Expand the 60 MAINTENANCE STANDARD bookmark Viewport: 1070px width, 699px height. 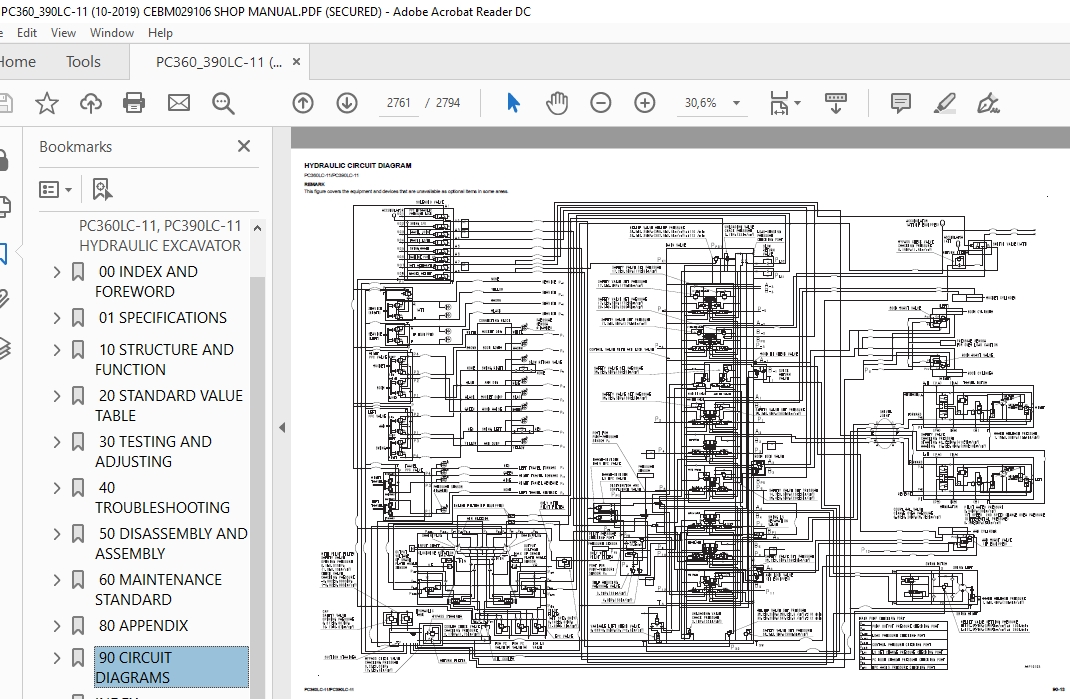(57, 580)
